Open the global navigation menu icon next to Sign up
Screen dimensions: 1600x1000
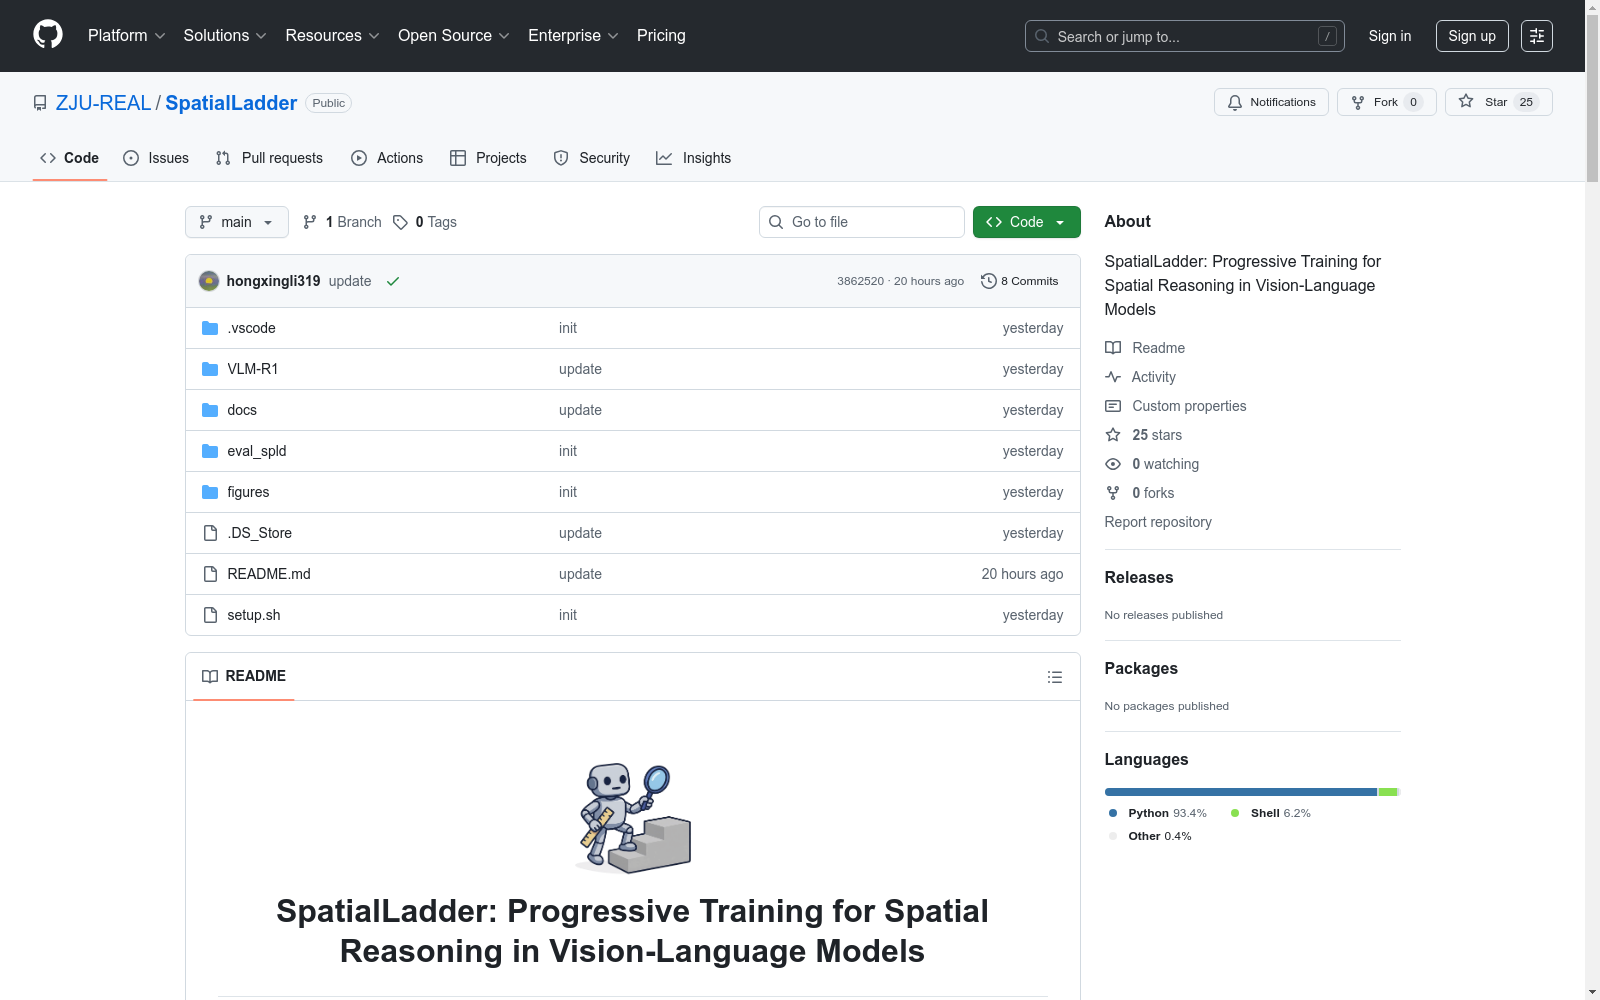click(1537, 36)
